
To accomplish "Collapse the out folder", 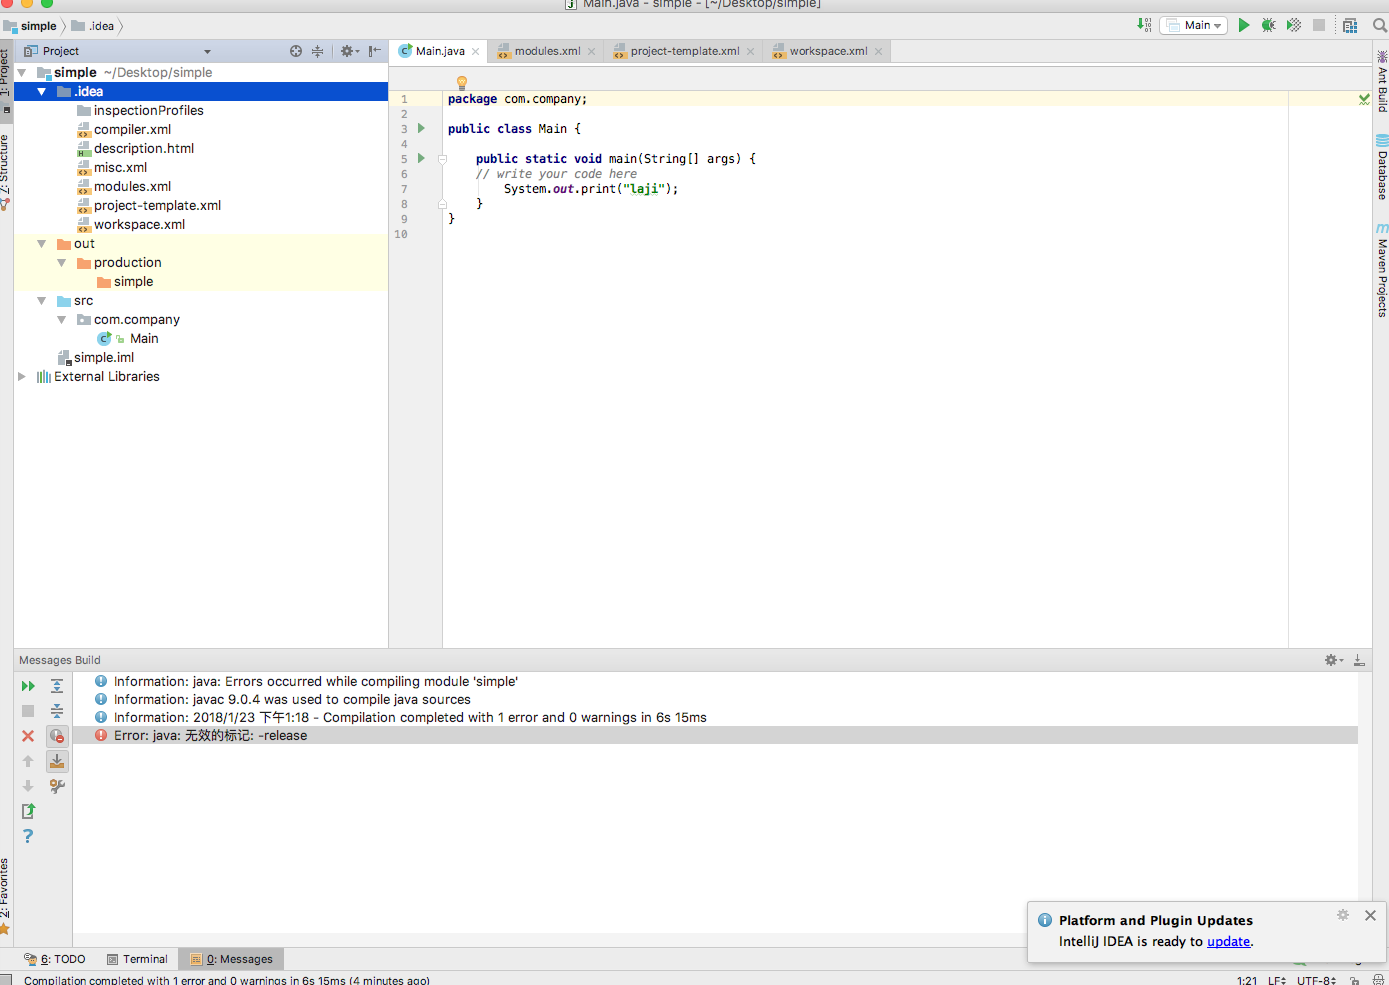I will click(42, 244).
